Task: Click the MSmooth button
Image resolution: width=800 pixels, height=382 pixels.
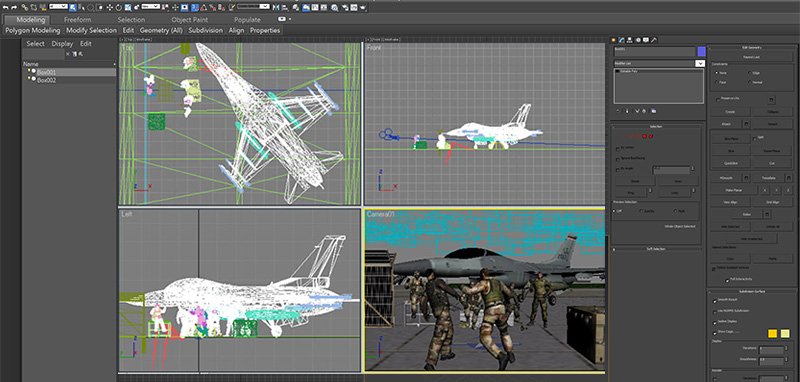Action: pos(727,178)
